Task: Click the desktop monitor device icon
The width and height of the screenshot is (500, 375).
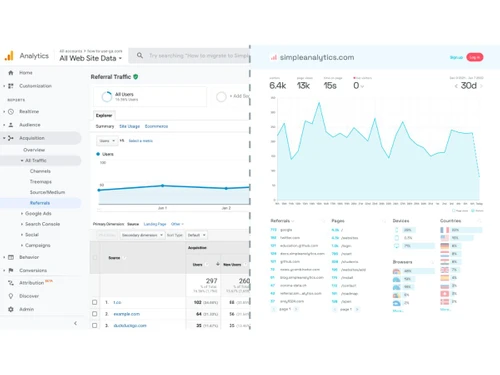Action: 397,246
